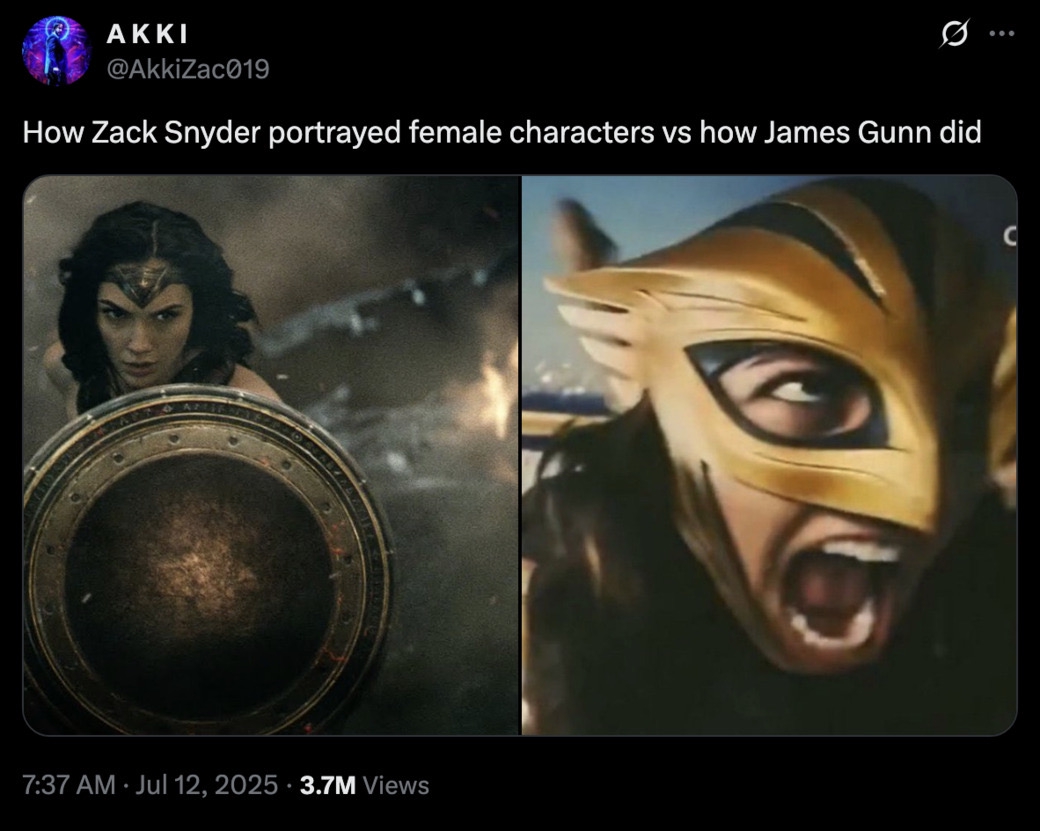Open the three-dot more options menu
The height and width of the screenshot is (831, 1040).
tap(1002, 33)
